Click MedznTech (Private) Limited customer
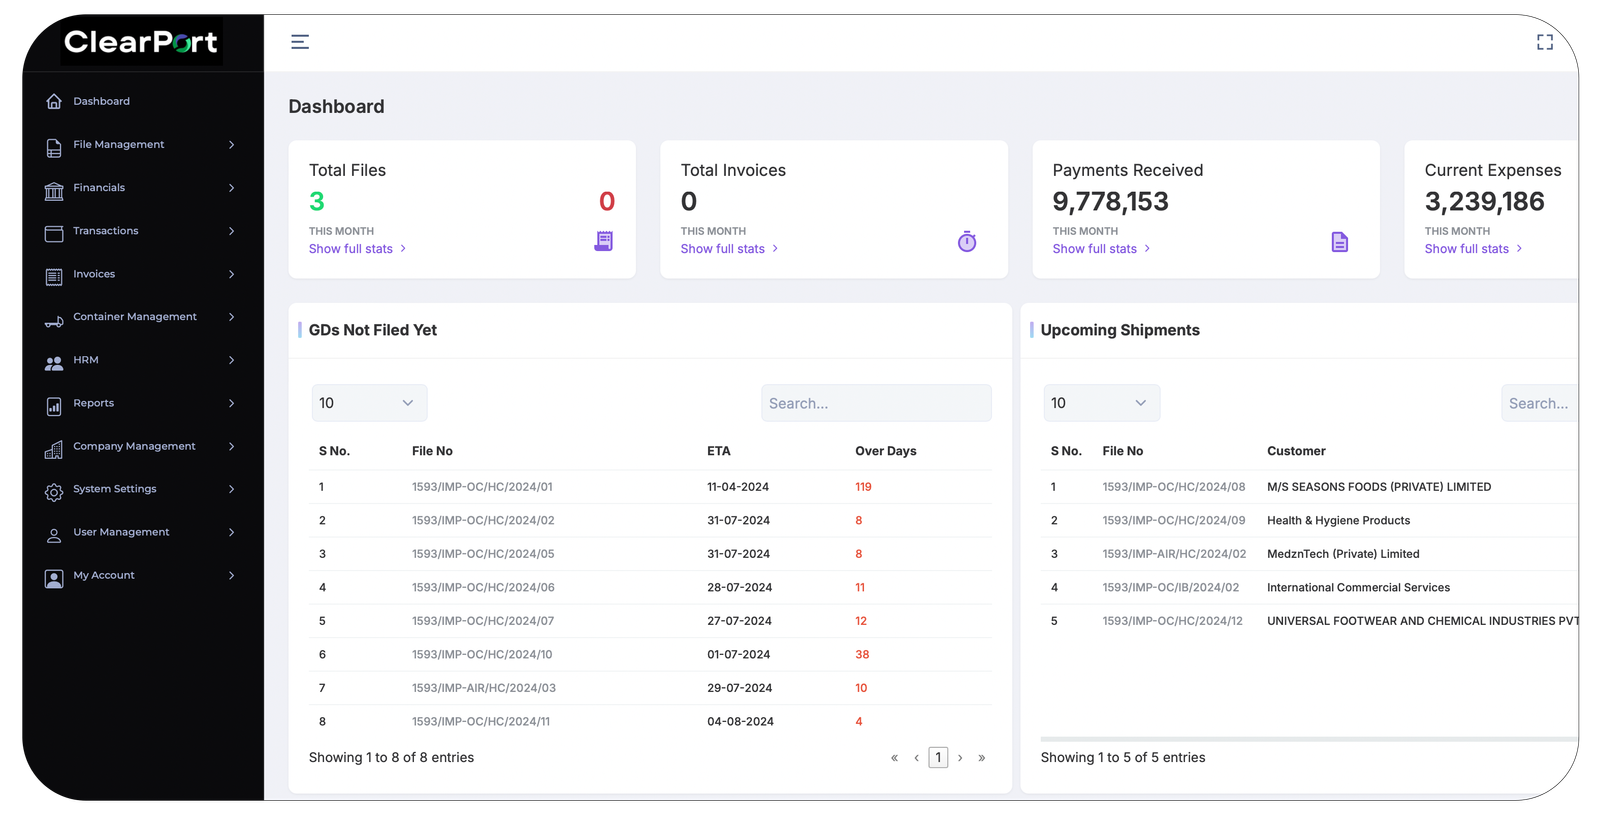 tap(1343, 554)
